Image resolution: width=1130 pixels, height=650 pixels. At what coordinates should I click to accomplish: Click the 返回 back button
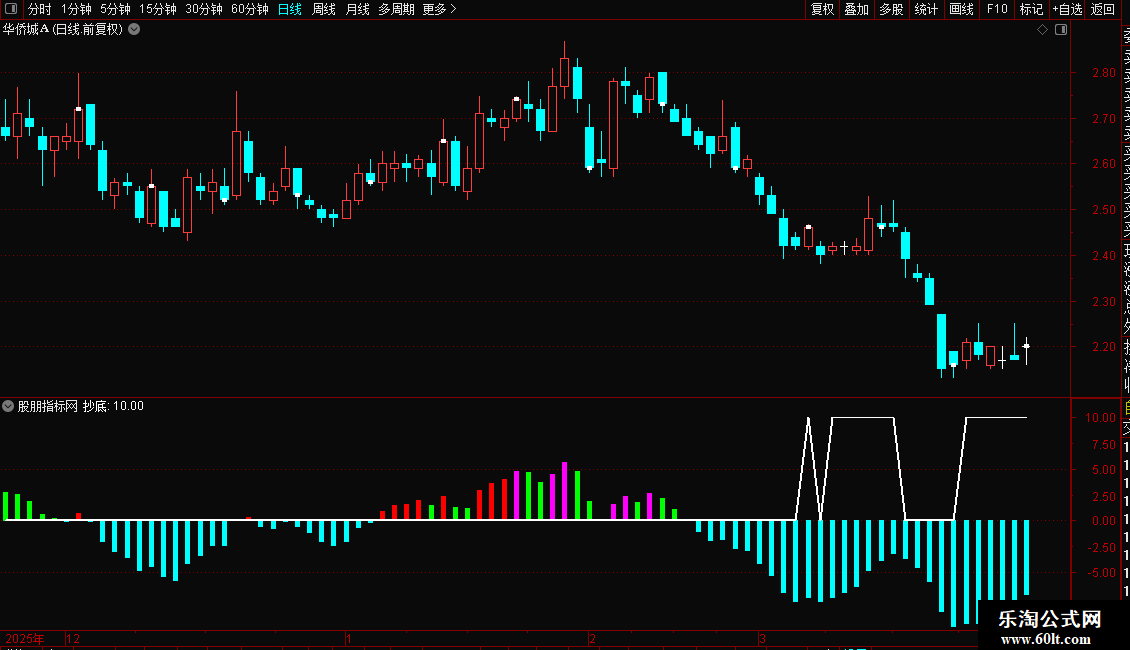pyautogui.click(x=1103, y=9)
